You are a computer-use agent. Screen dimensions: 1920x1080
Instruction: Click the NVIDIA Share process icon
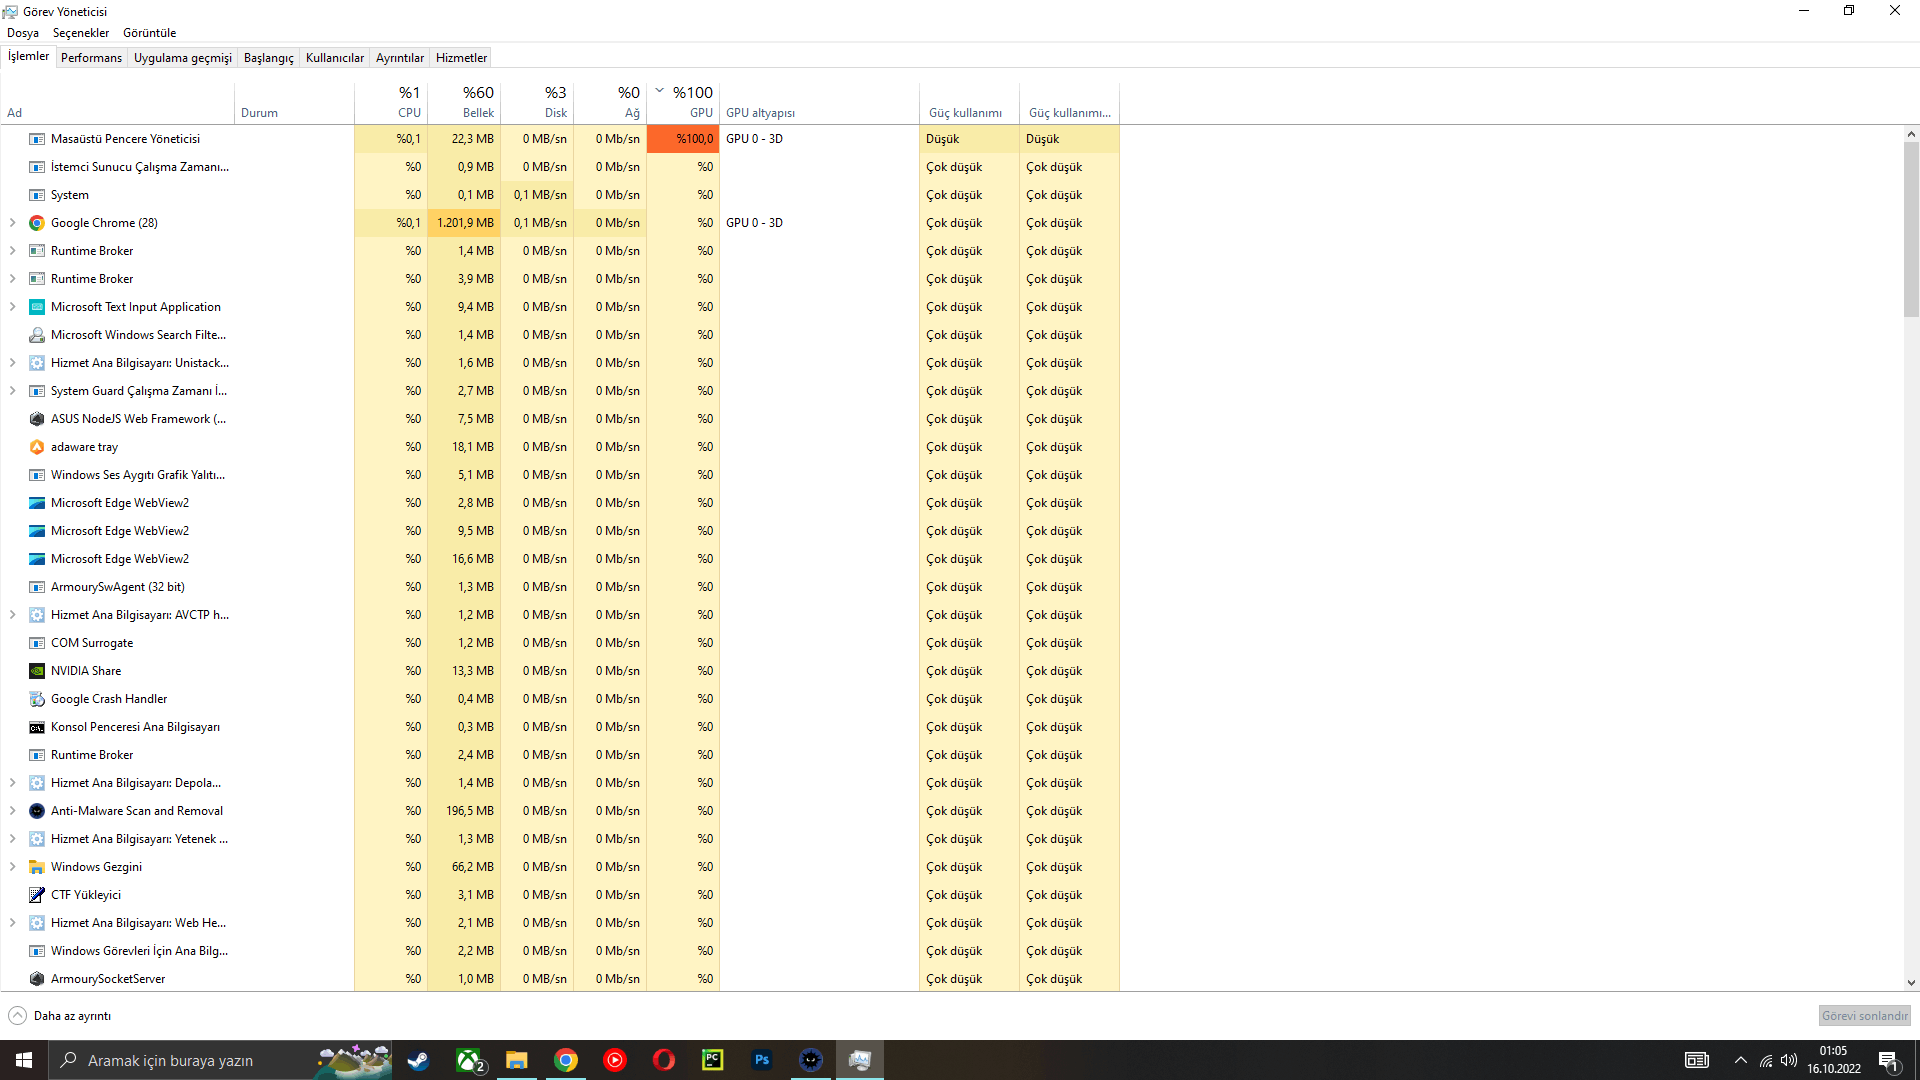pos(37,671)
